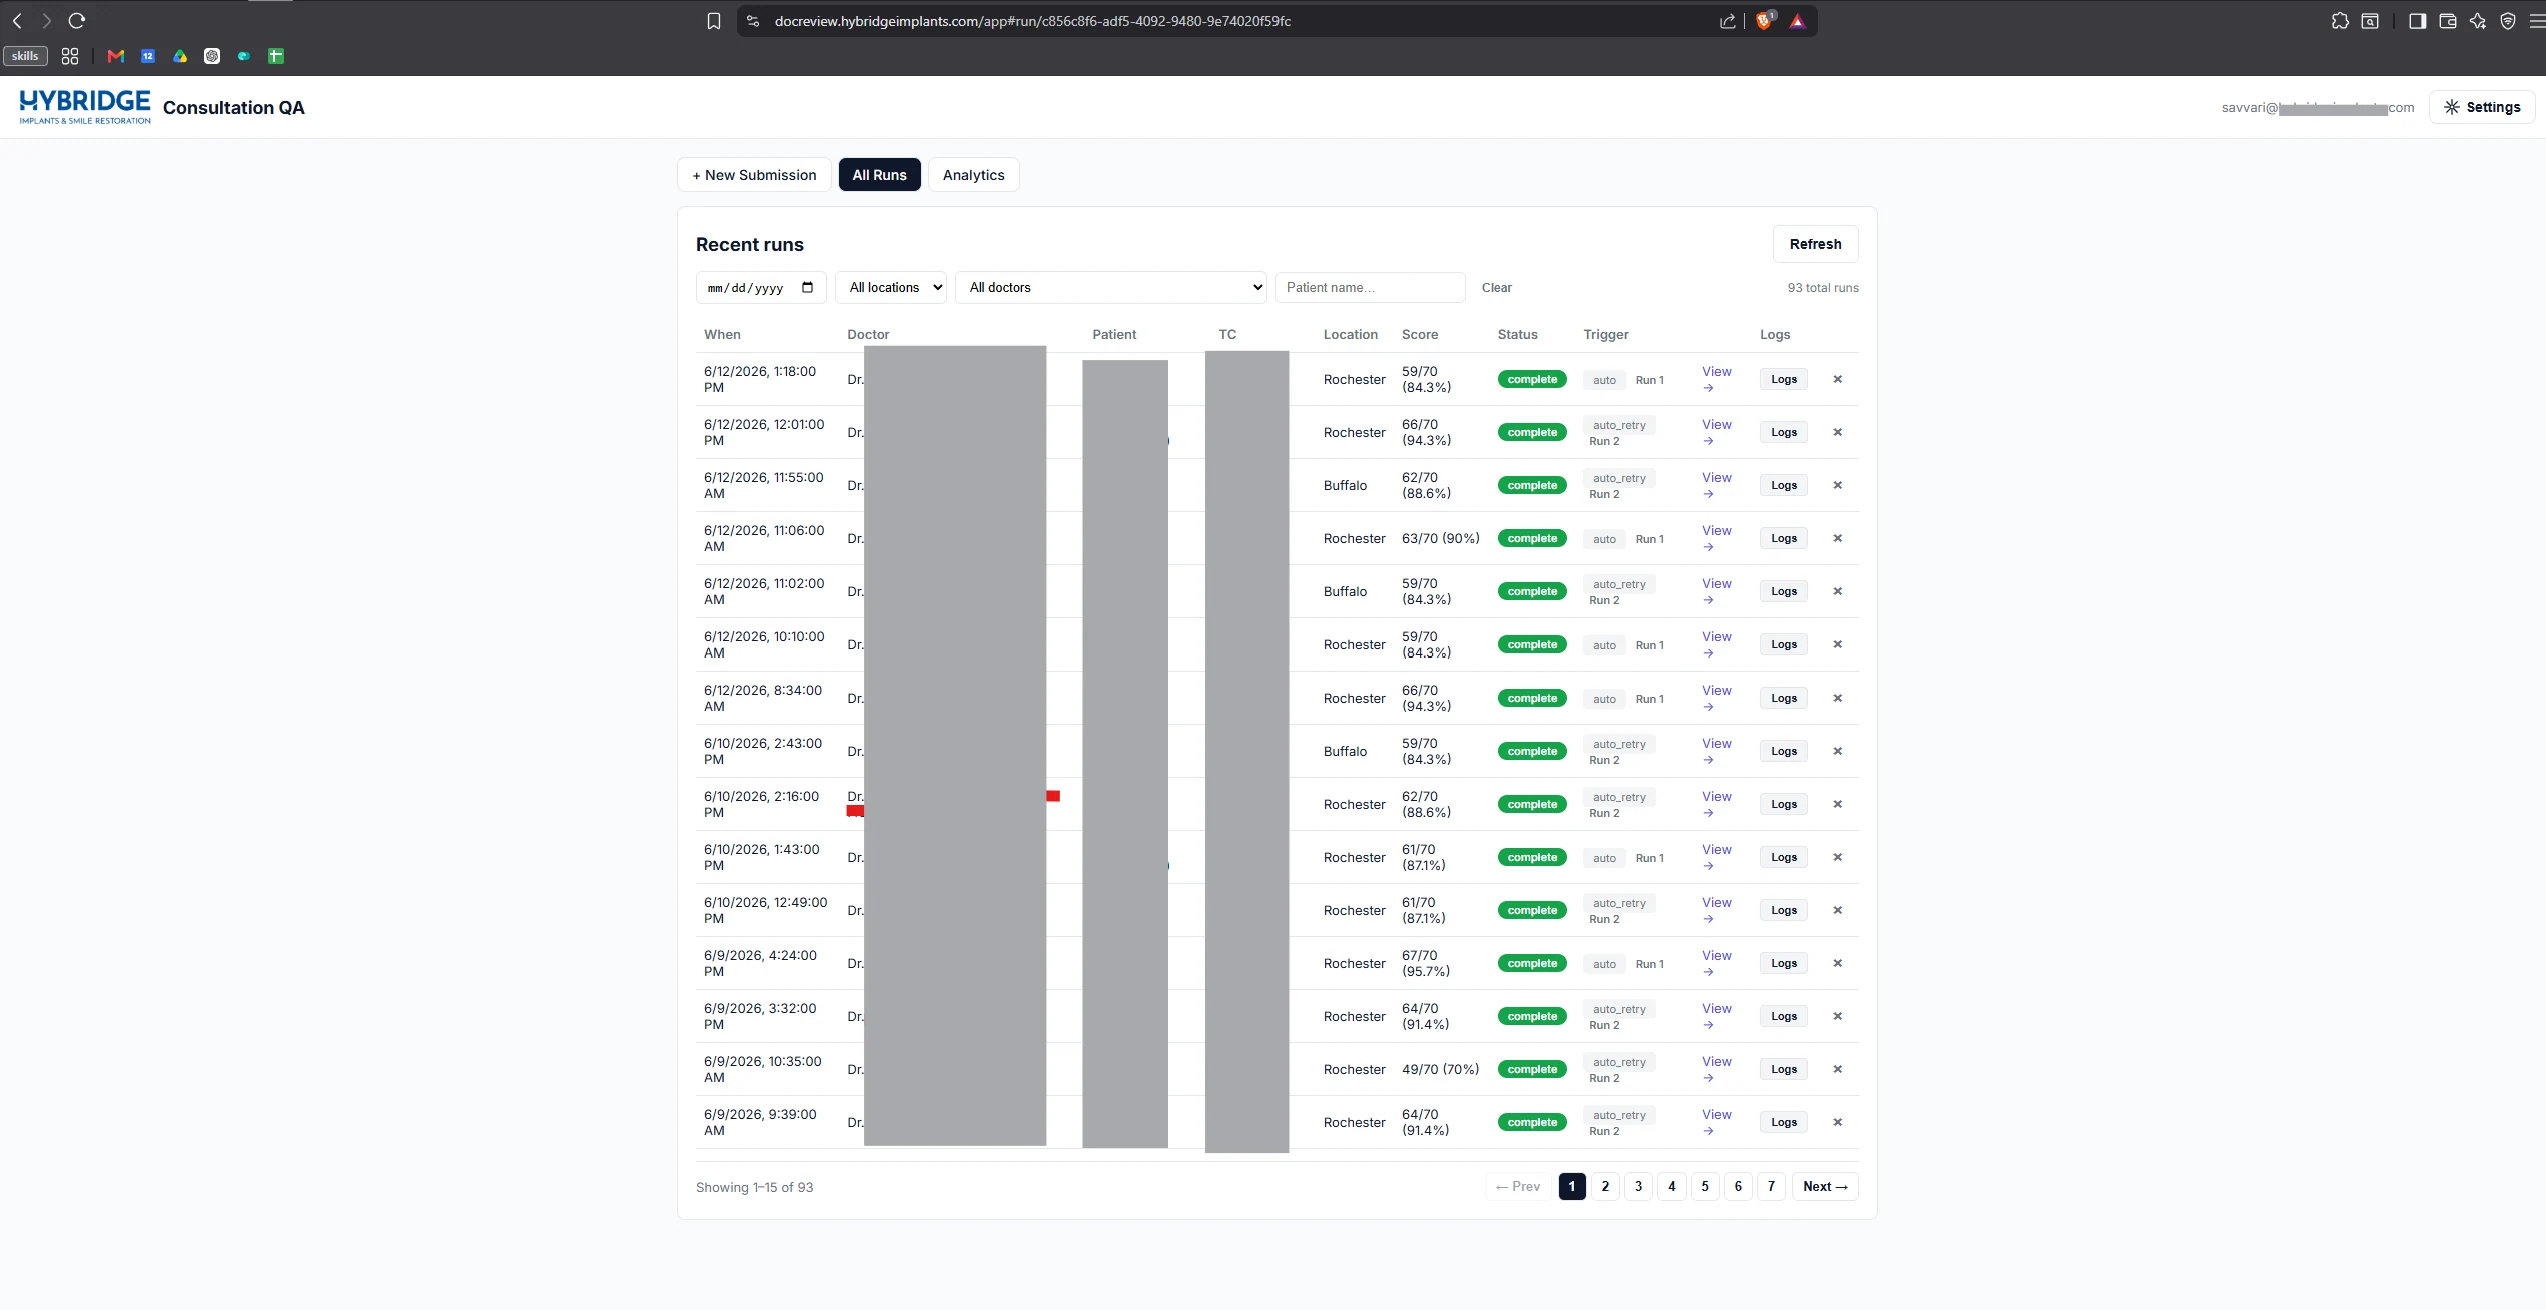
Task: Refresh the recent runs list
Action: (x=1816, y=244)
